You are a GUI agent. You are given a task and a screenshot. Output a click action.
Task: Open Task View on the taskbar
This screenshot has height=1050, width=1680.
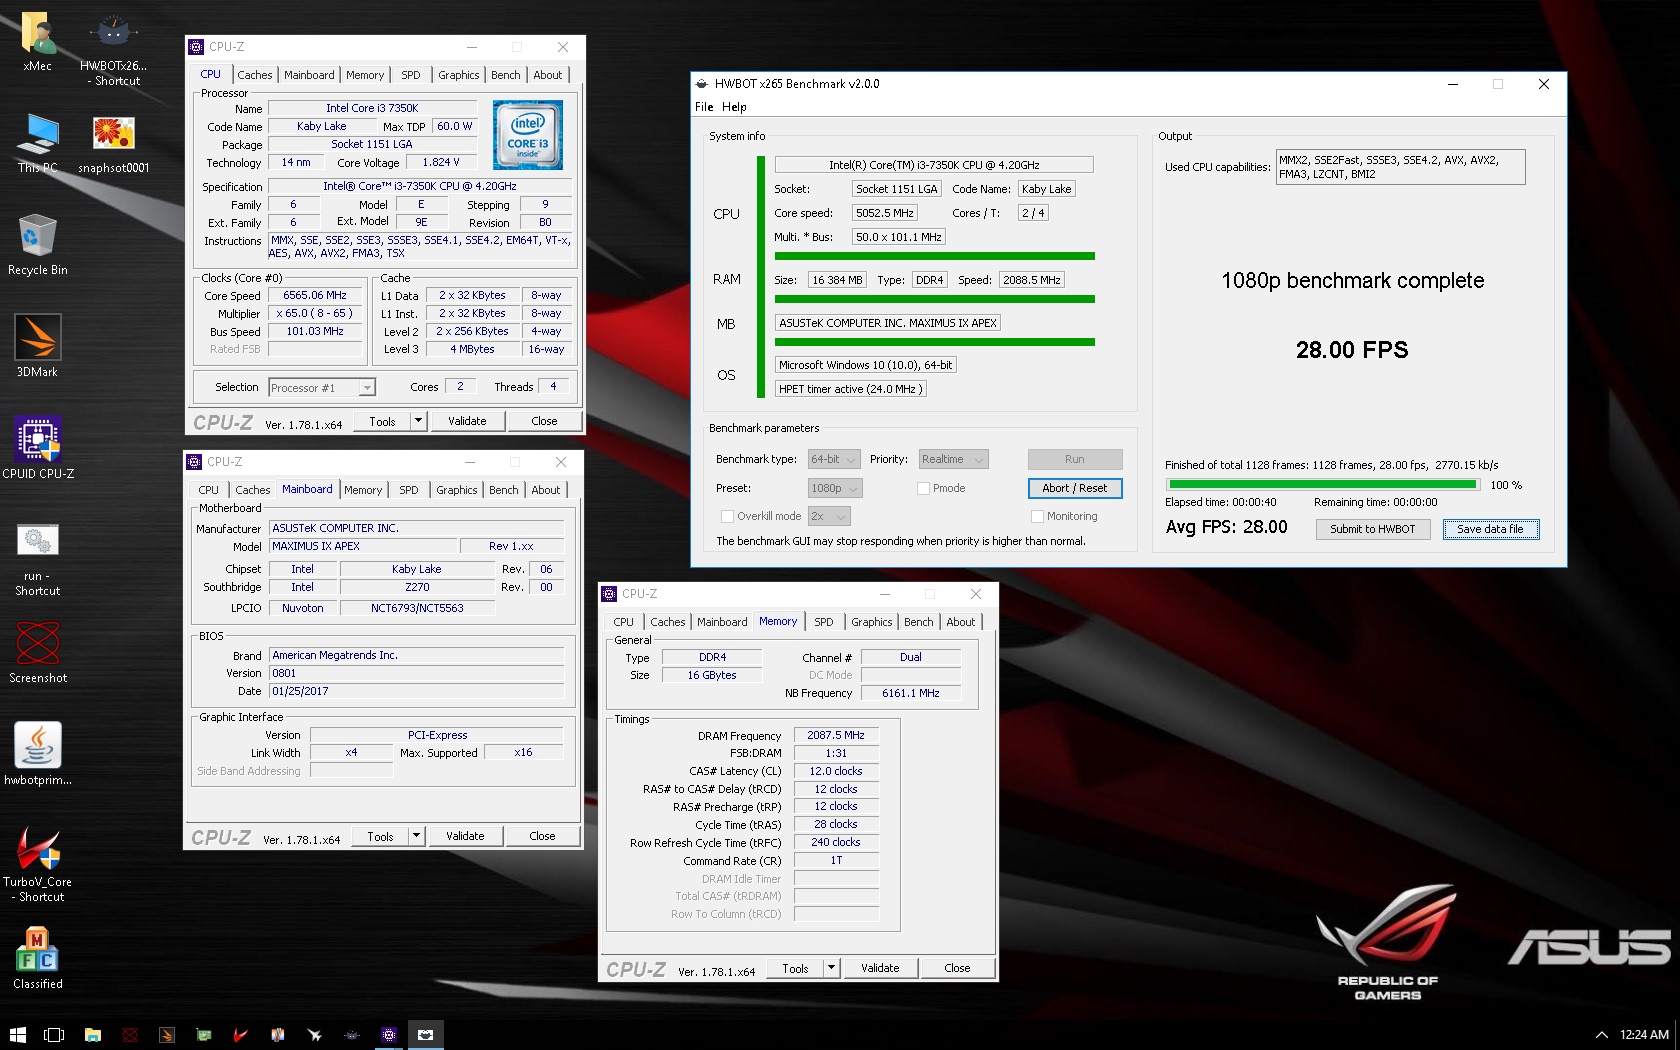[54, 1035]
